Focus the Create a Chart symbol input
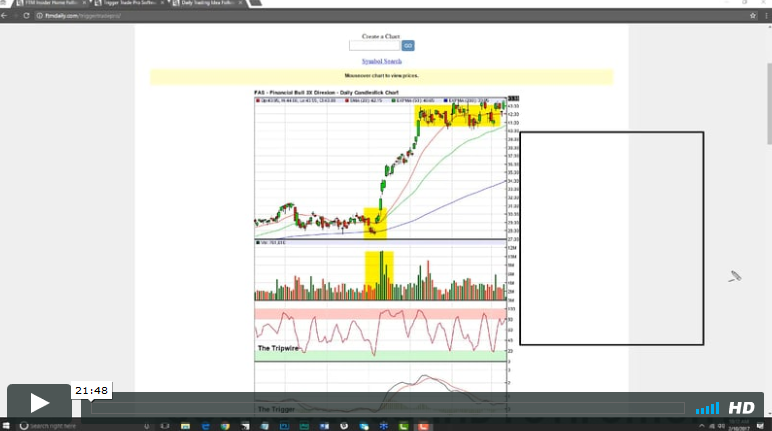772x431 pixels. 374,46
